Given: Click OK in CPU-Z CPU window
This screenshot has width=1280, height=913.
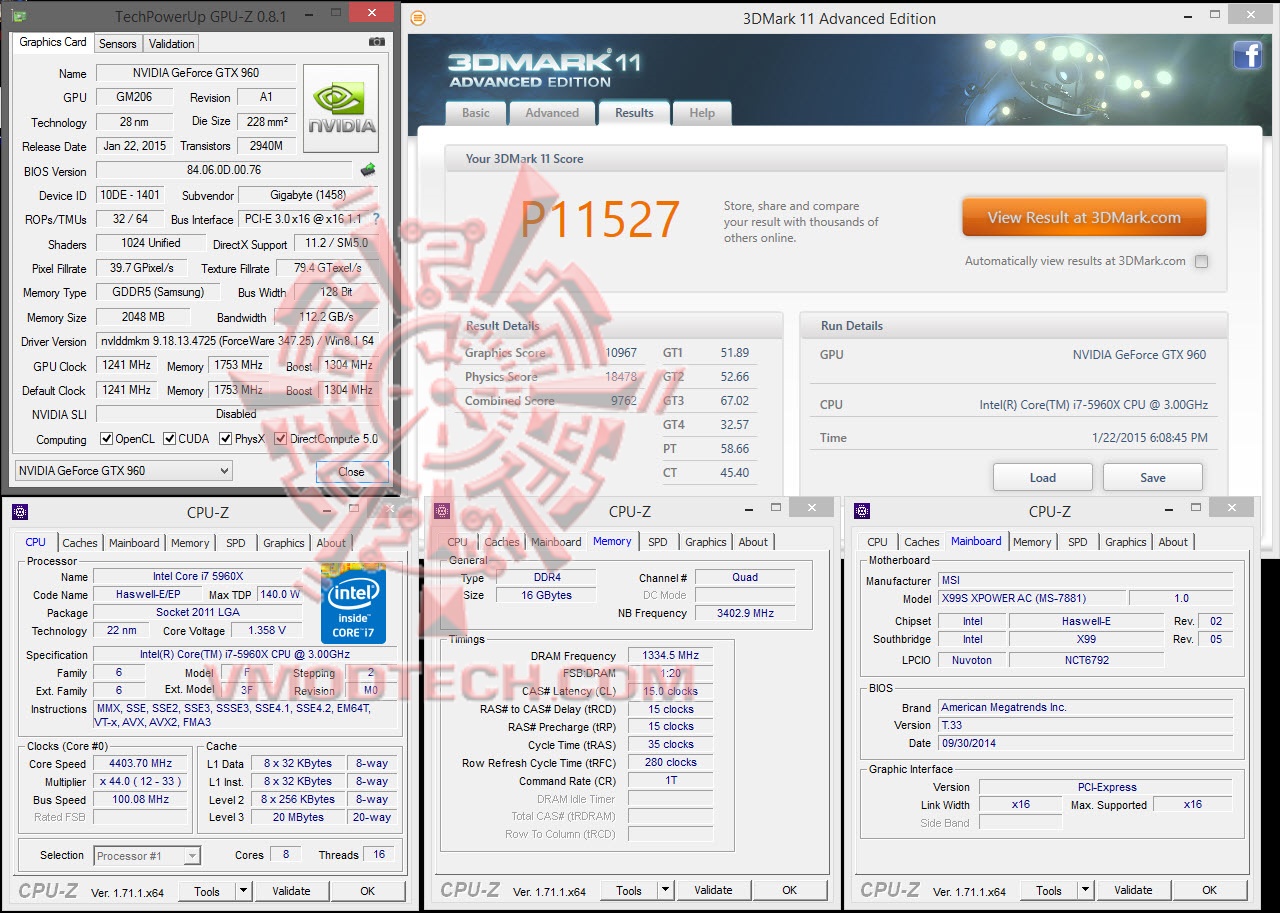Looking at the screenshot, I should click(368, 891).
